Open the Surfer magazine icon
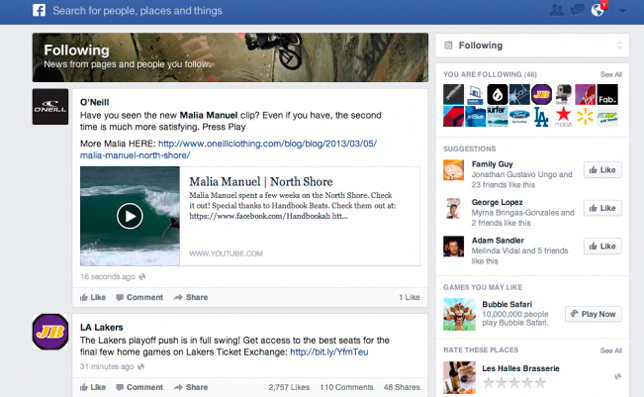Viewport: 644px width, 397px height. pos(497,117)
